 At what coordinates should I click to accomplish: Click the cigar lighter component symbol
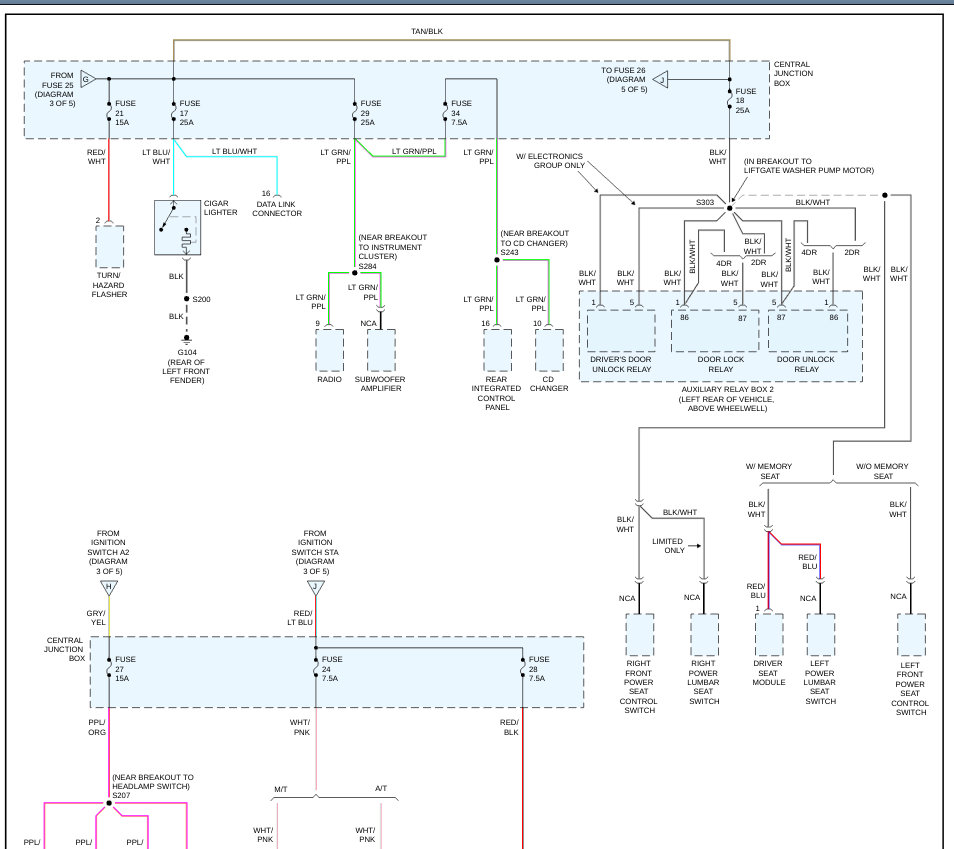tap(178, 227)
